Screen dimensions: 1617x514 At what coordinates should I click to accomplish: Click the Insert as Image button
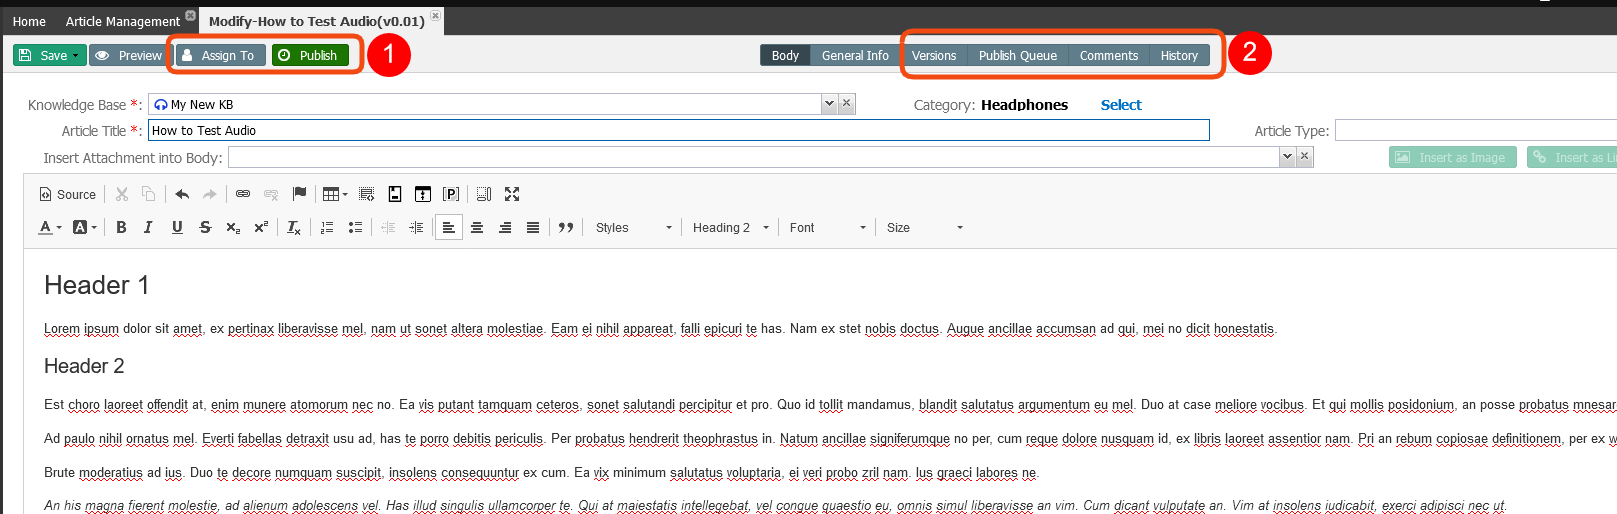1453,157
